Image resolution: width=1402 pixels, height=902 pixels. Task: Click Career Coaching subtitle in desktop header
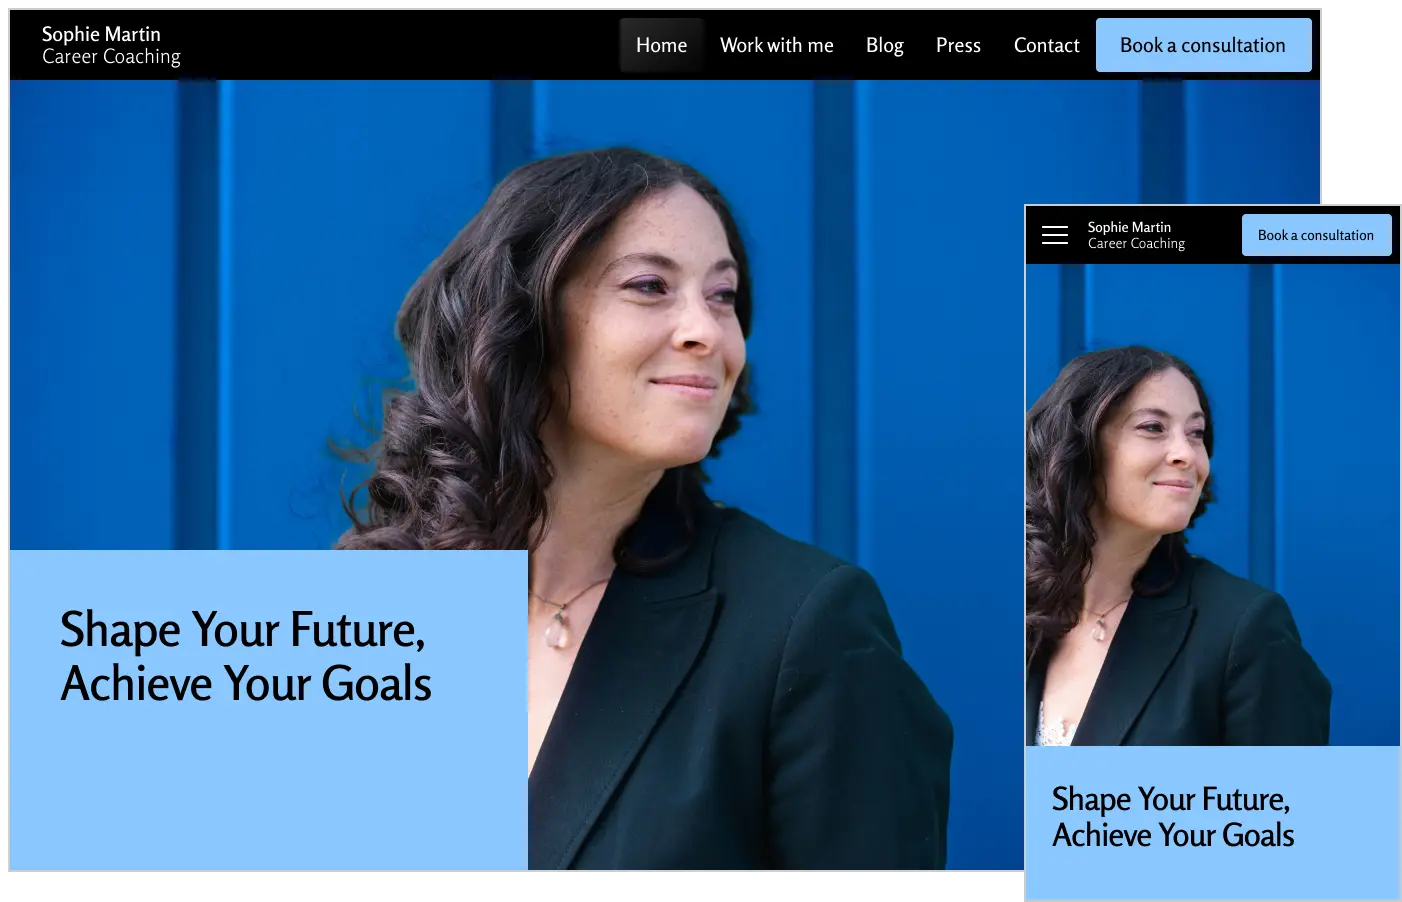111,57
